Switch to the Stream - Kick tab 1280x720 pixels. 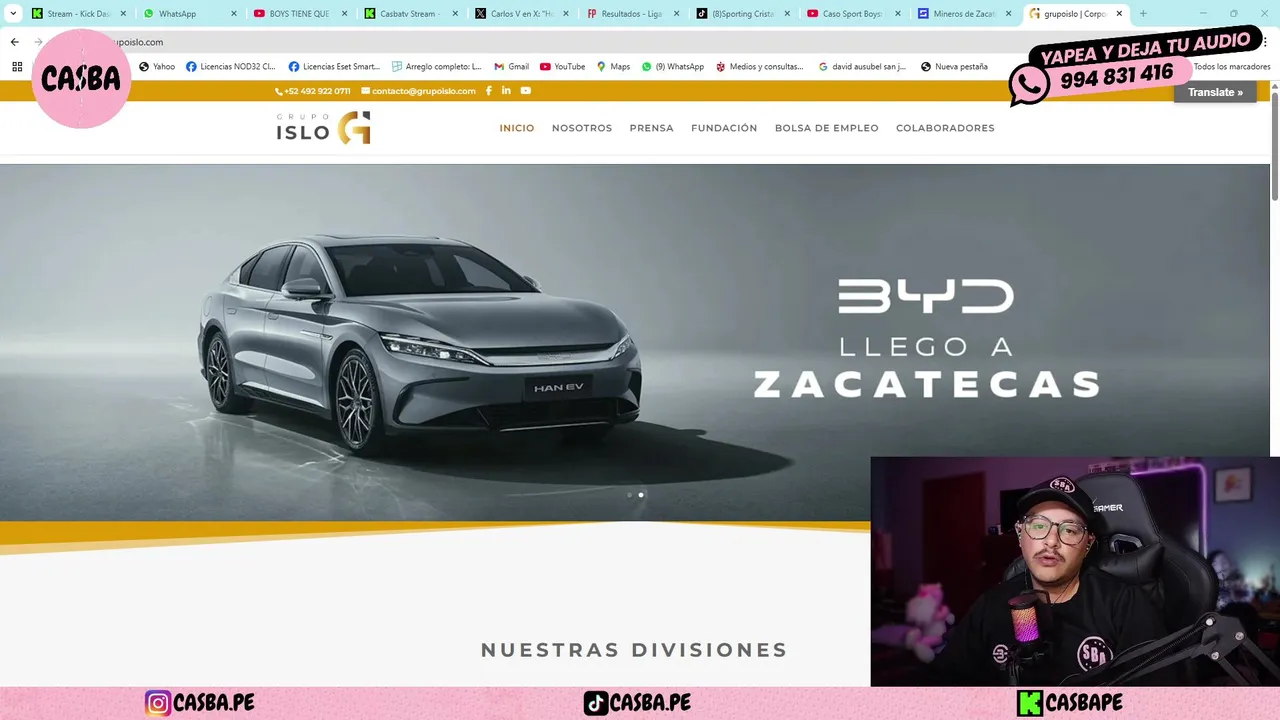click(79, 14)
